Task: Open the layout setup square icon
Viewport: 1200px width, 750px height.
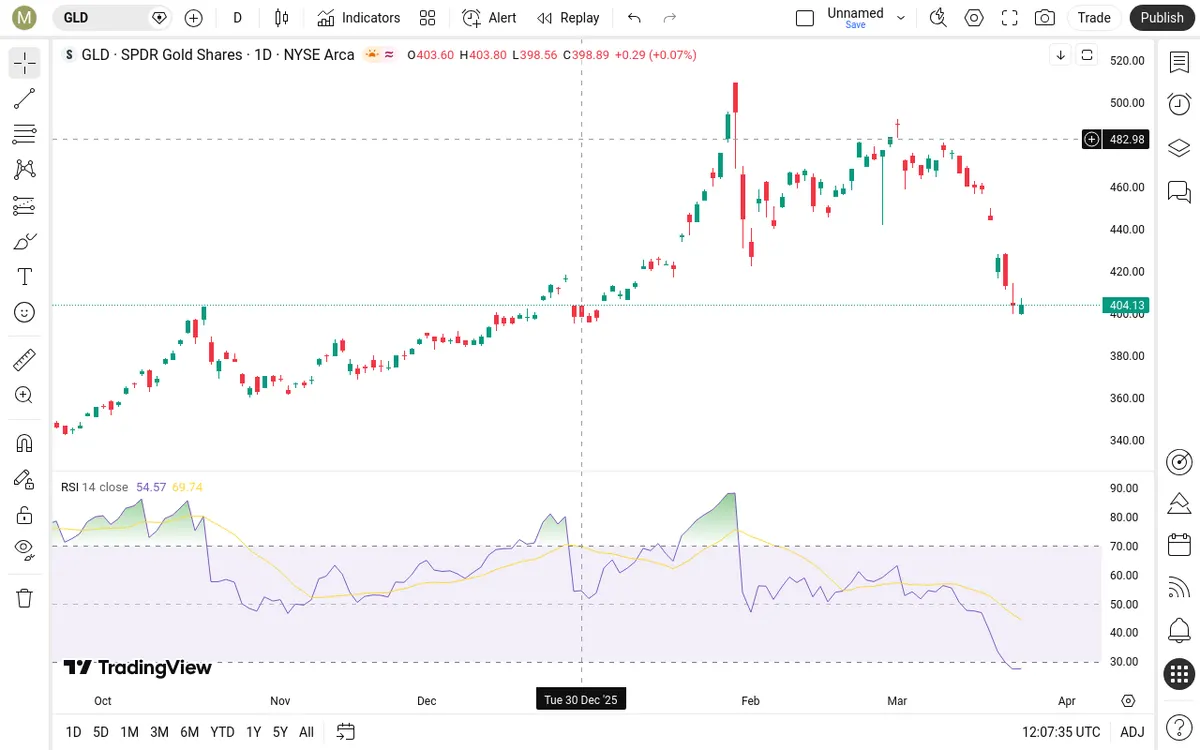Action: (805, 17)
